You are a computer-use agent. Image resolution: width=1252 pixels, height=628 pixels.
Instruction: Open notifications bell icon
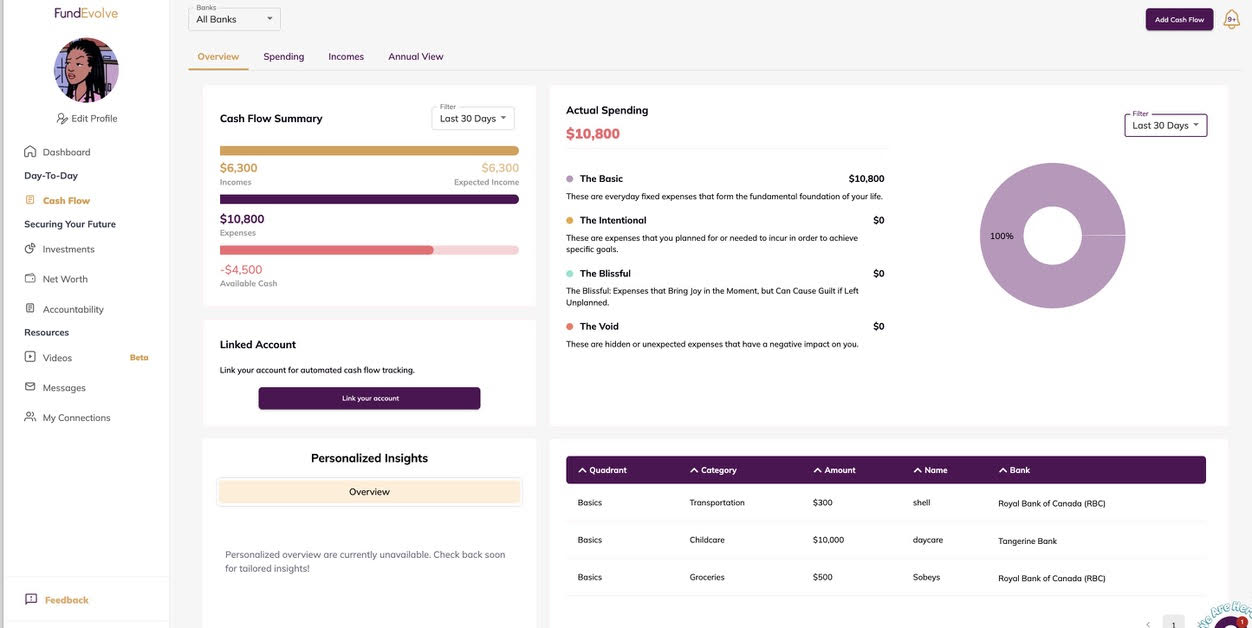click(1231, 19)
